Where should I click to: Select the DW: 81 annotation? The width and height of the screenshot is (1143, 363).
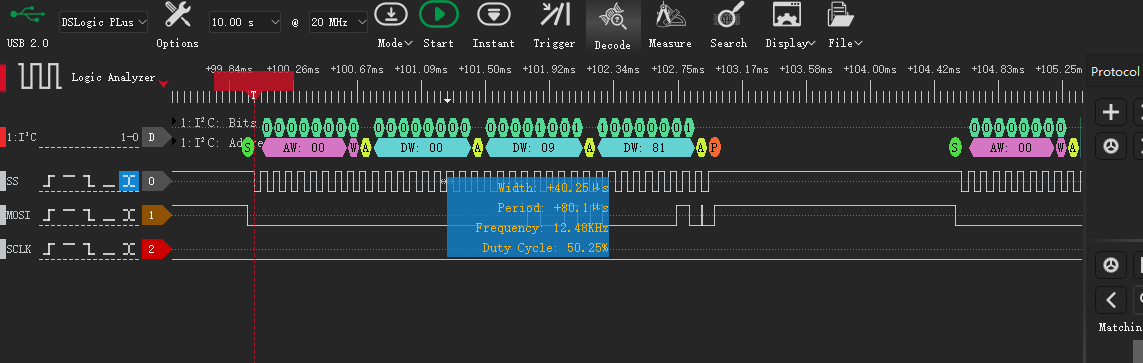coord(646,148)
